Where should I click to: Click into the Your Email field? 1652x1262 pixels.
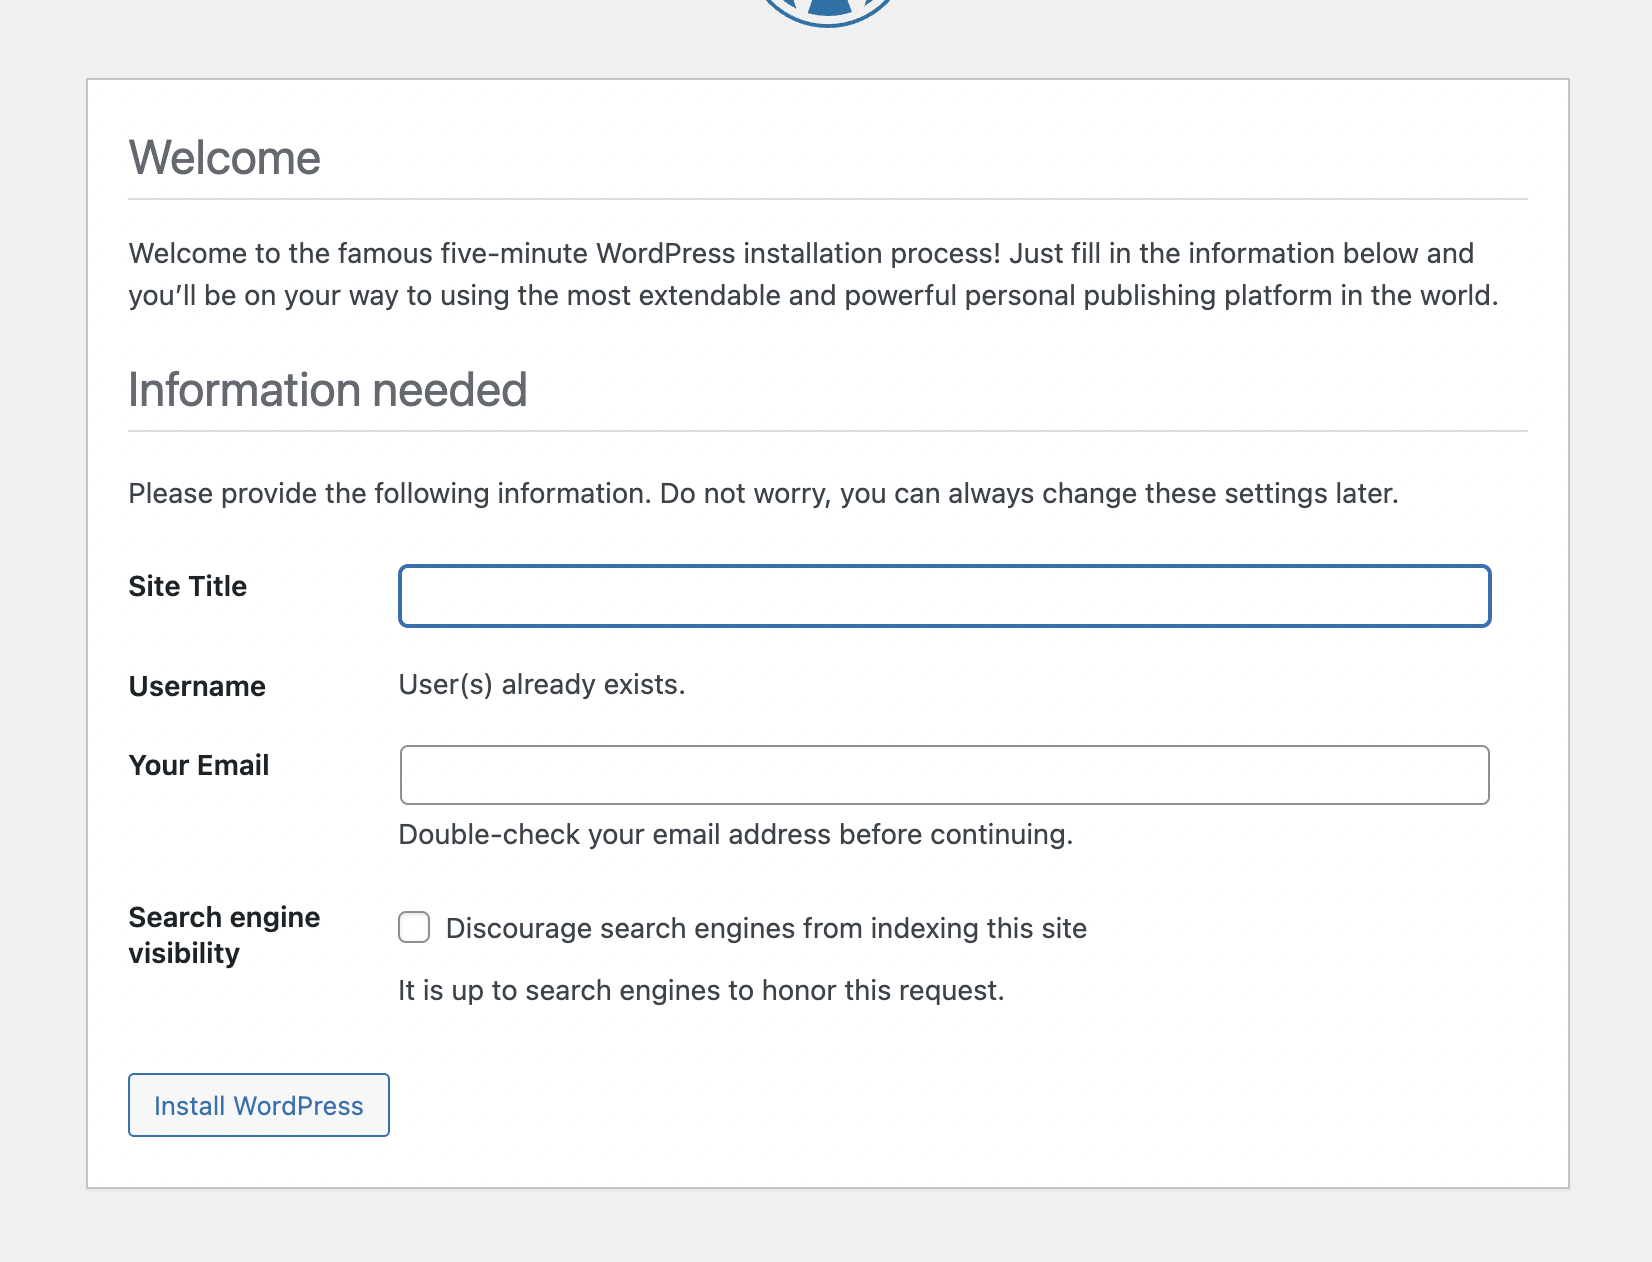945,775
